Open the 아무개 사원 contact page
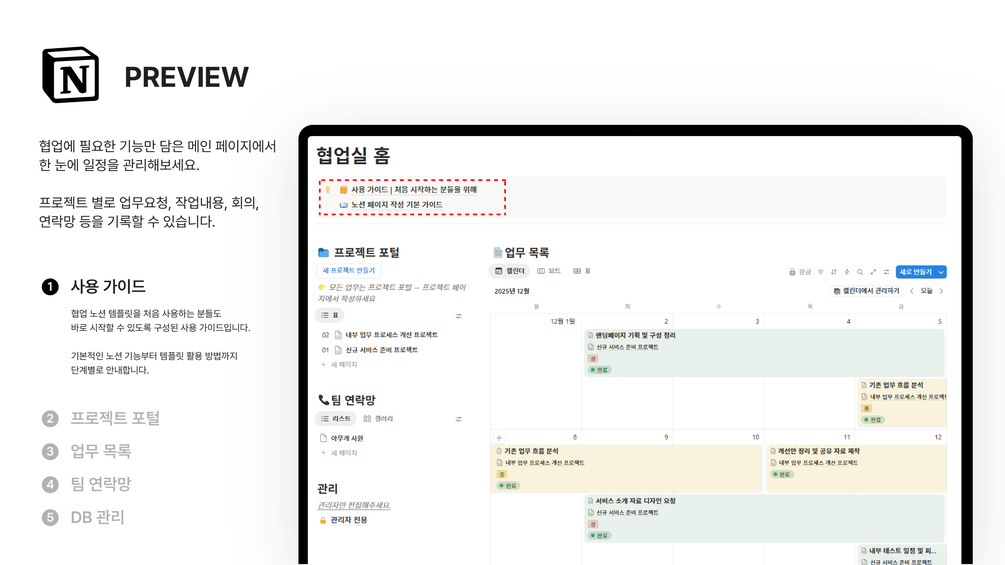The image size is (1005, 565). pyautogui.click(x=347, y=438)
